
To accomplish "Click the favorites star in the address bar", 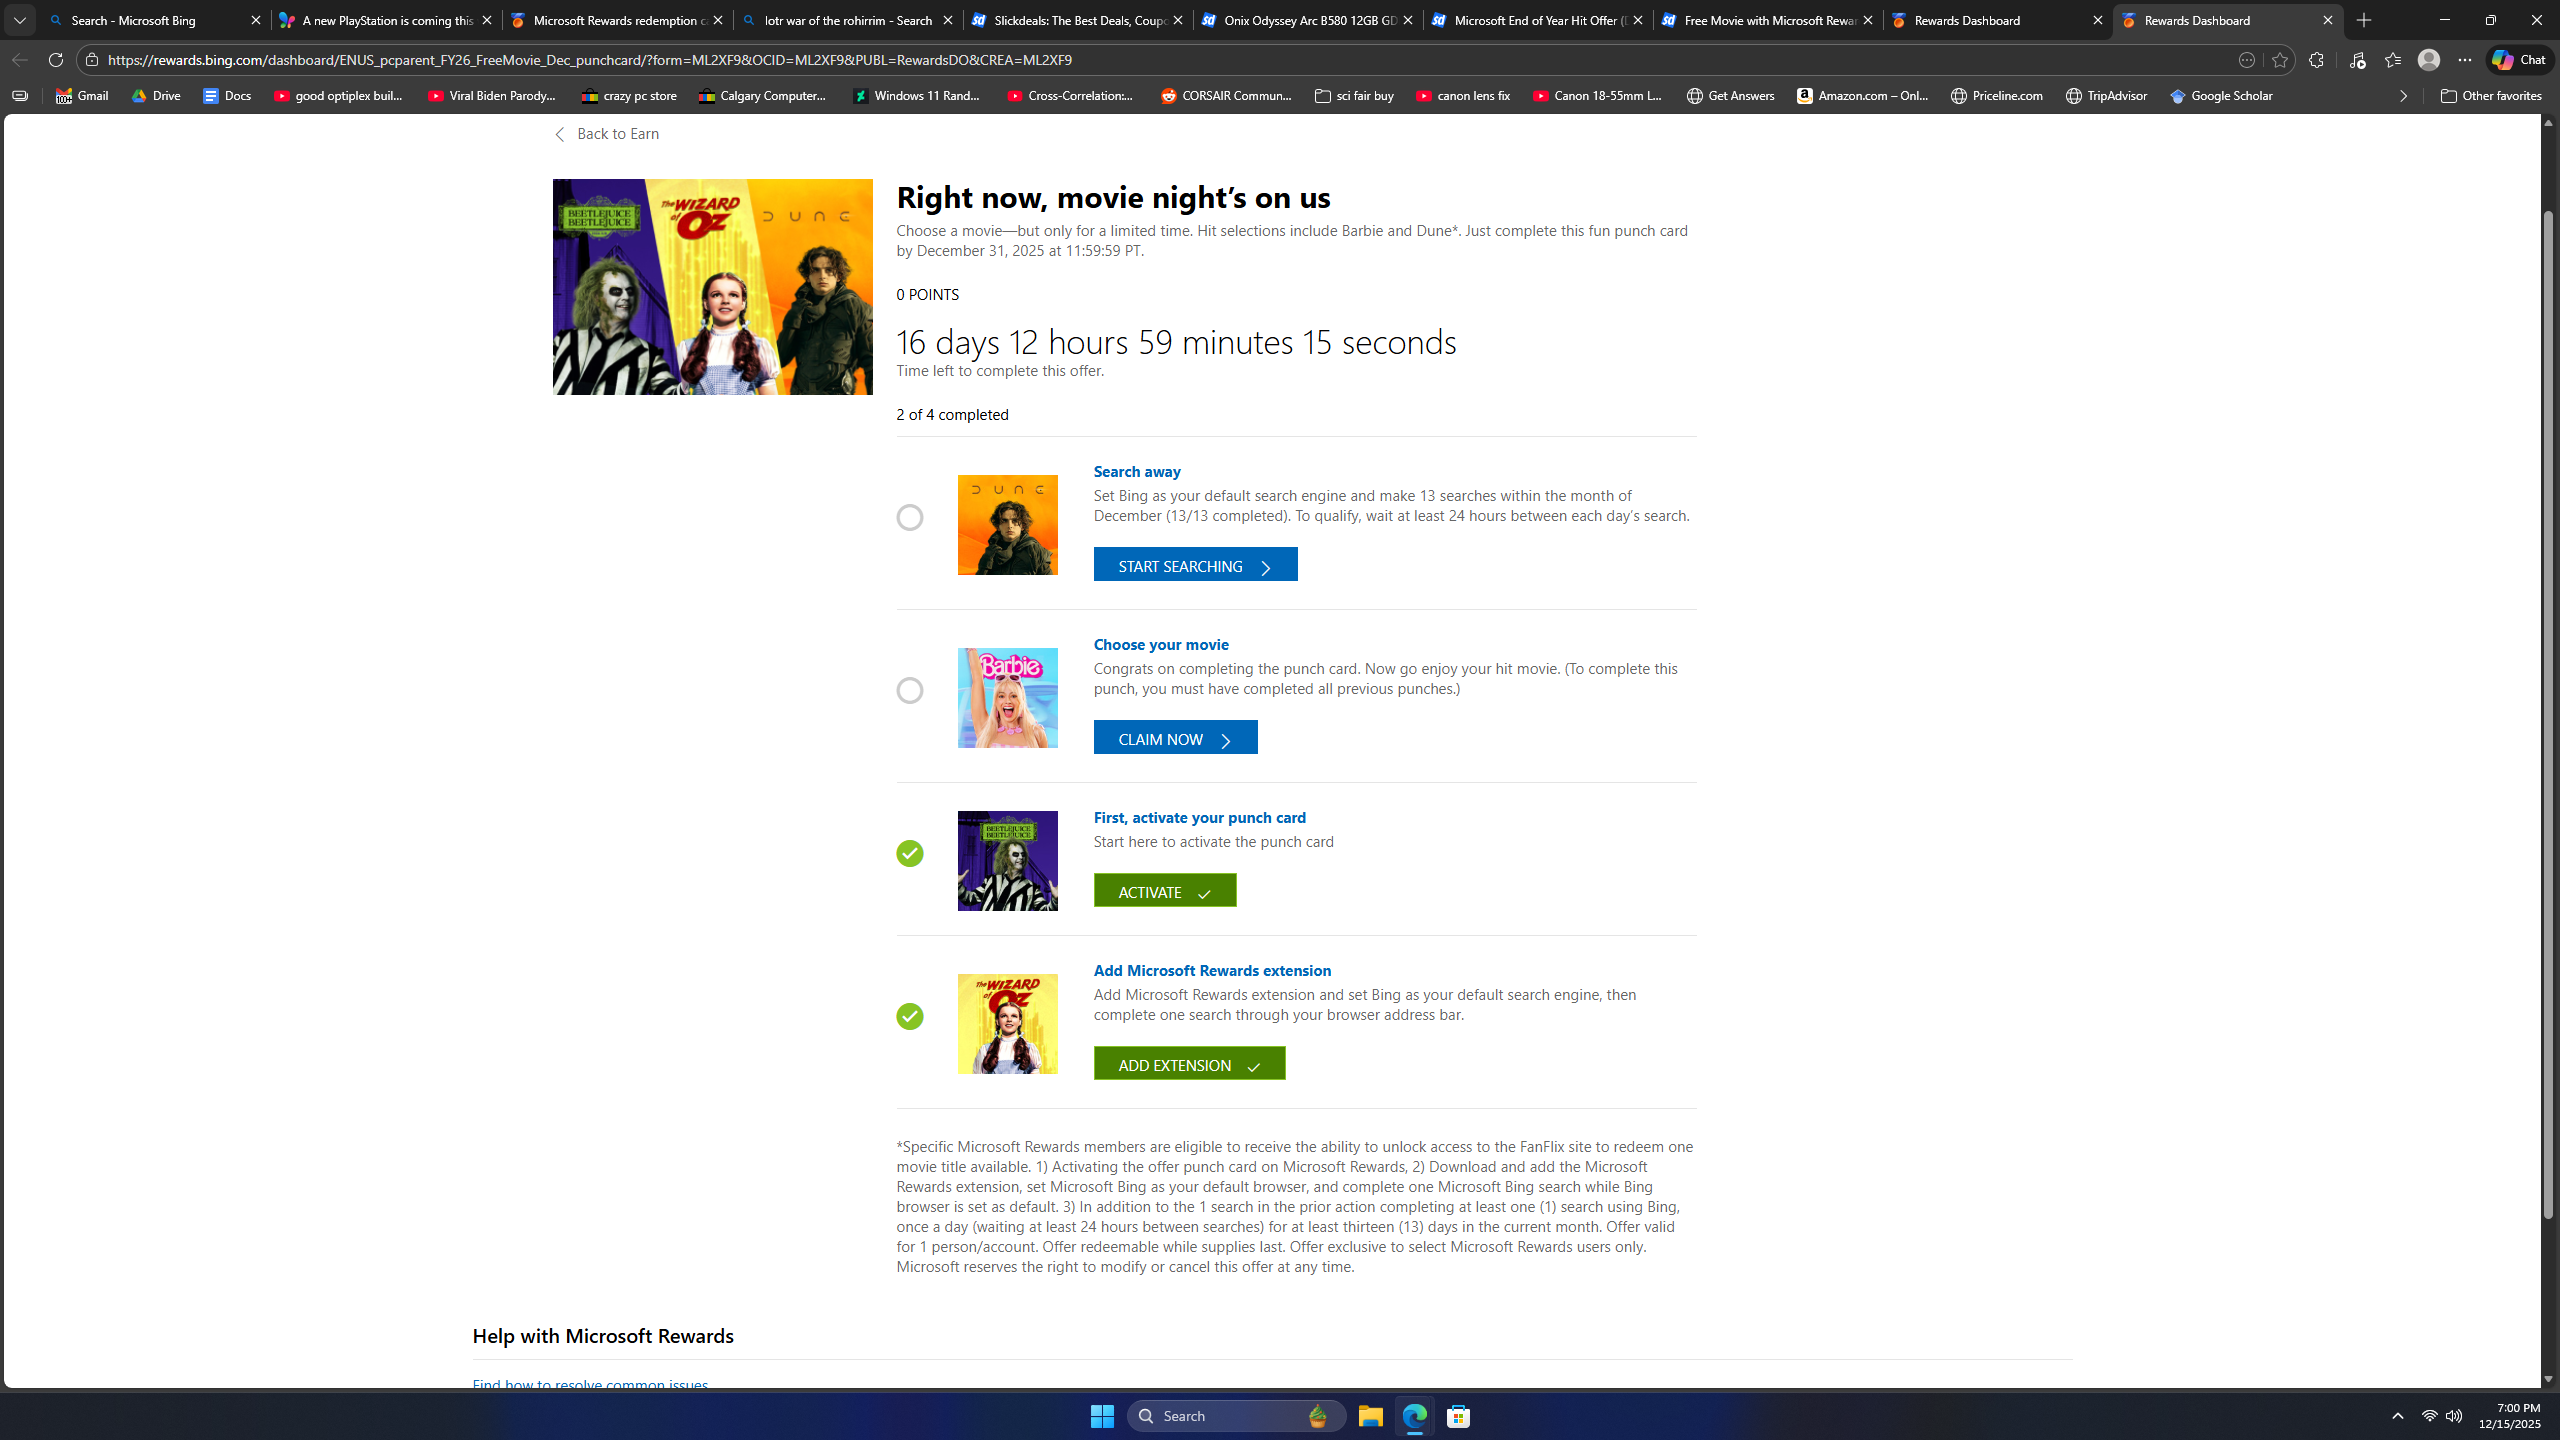I will 2279,59.
